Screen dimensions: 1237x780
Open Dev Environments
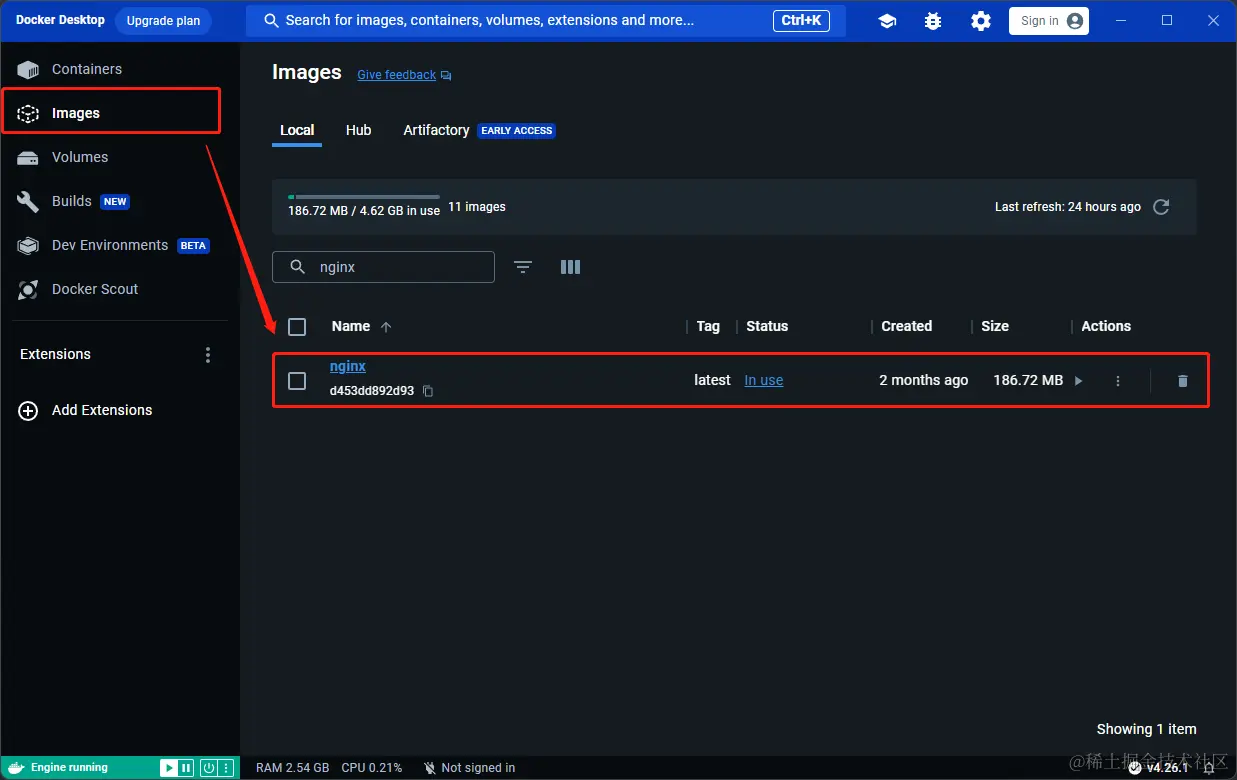pos(109,245)
